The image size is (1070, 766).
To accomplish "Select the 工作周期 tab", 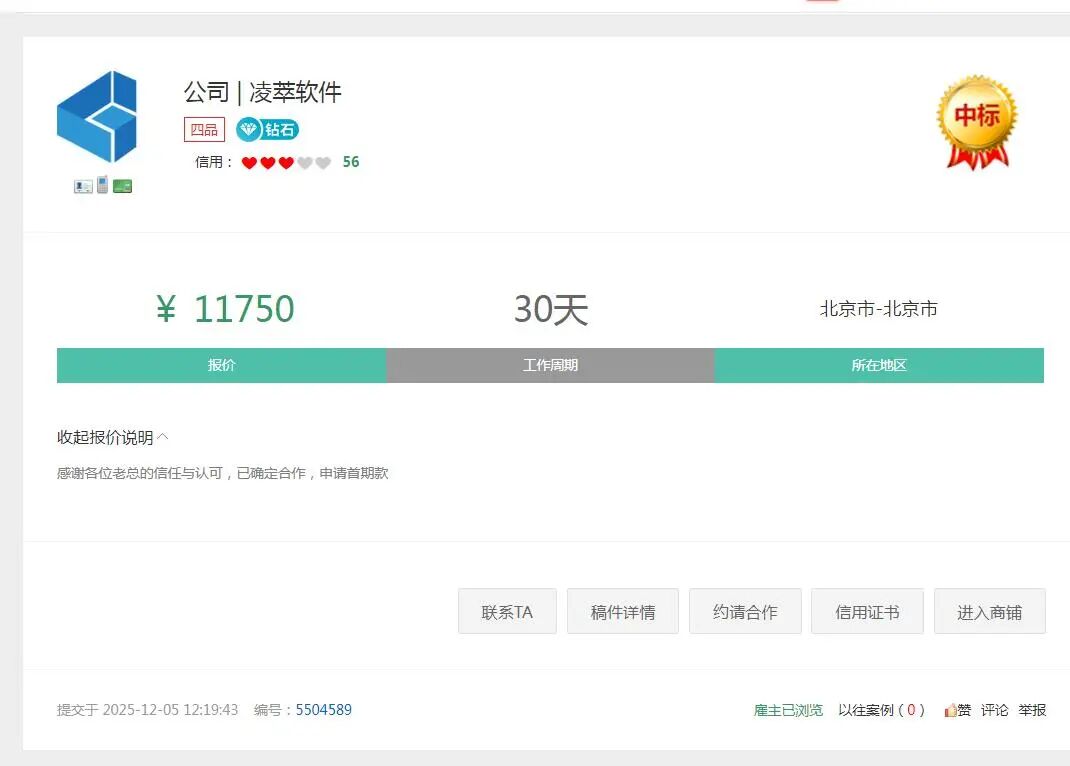I will (550, 365).
